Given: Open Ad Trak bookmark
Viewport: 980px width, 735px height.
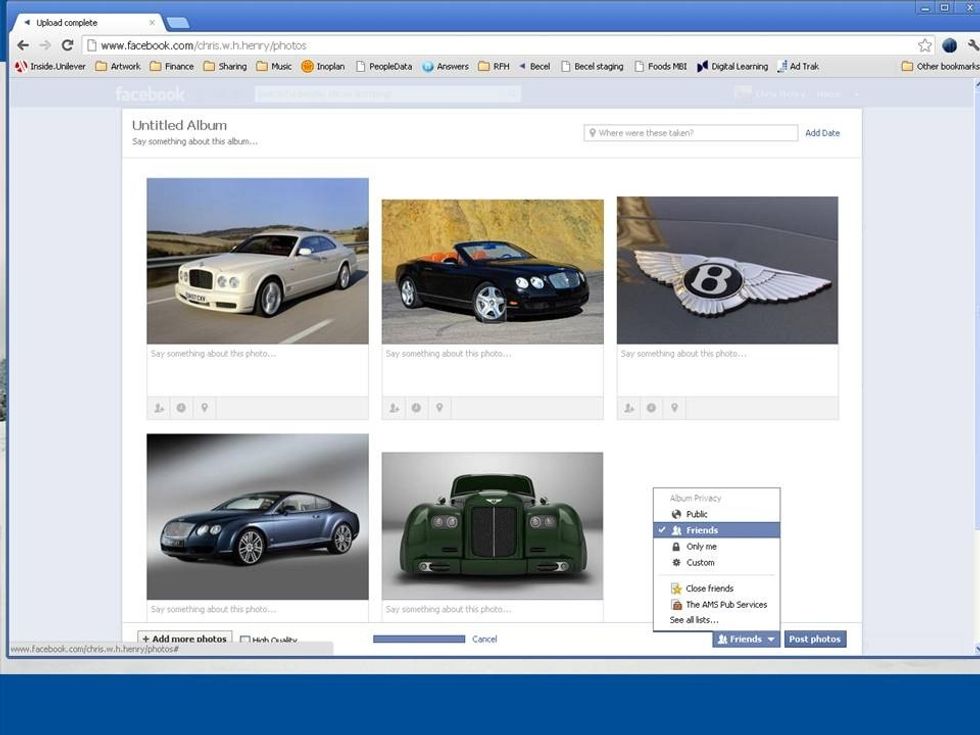Looking at the screenshot, I should pyautogui.click(x=798, y=66).
